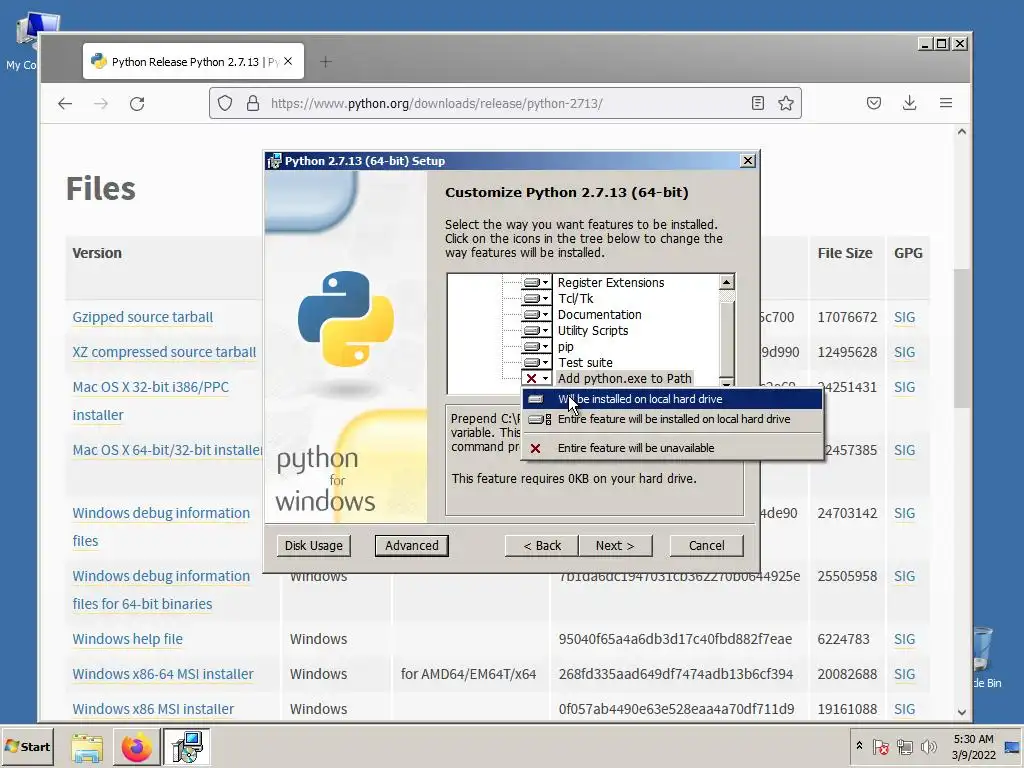
Task: Open Utility Scripts feature dropdown icon
Action: [536, 330]
